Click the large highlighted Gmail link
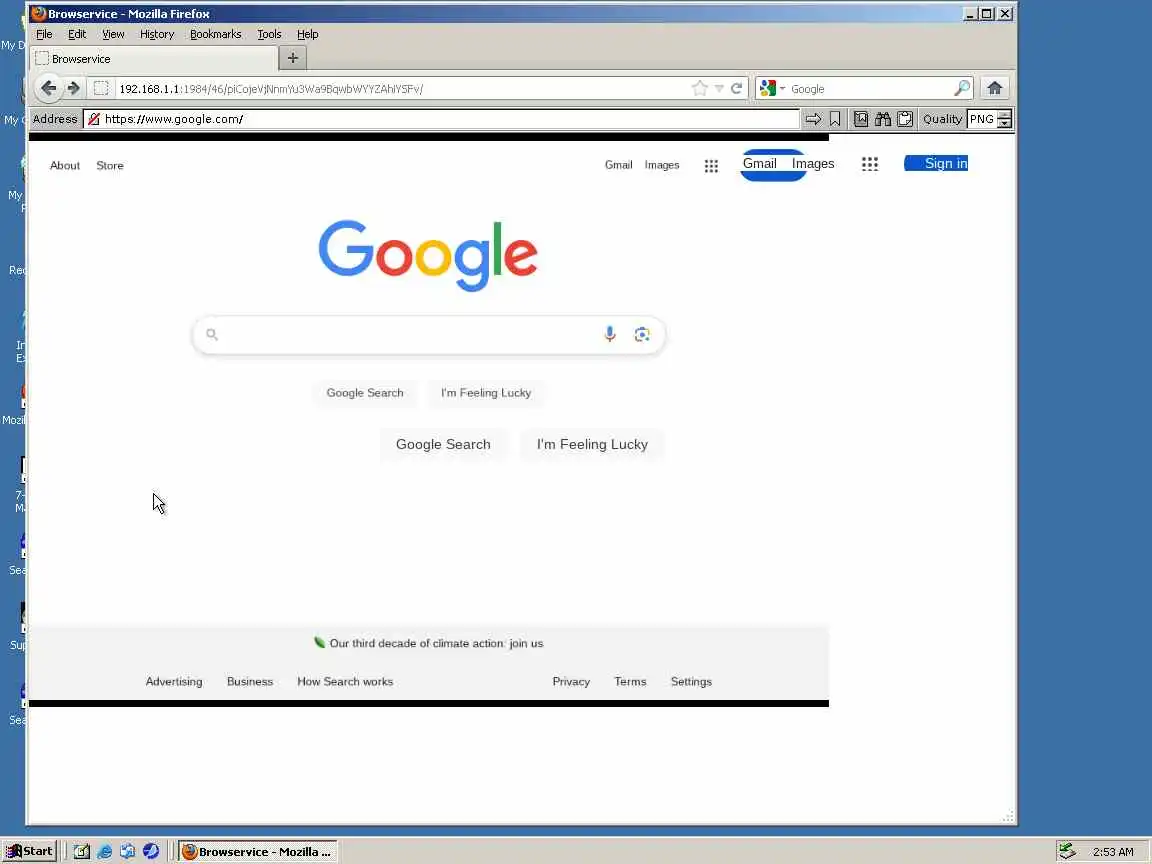 tap(760, 164)
